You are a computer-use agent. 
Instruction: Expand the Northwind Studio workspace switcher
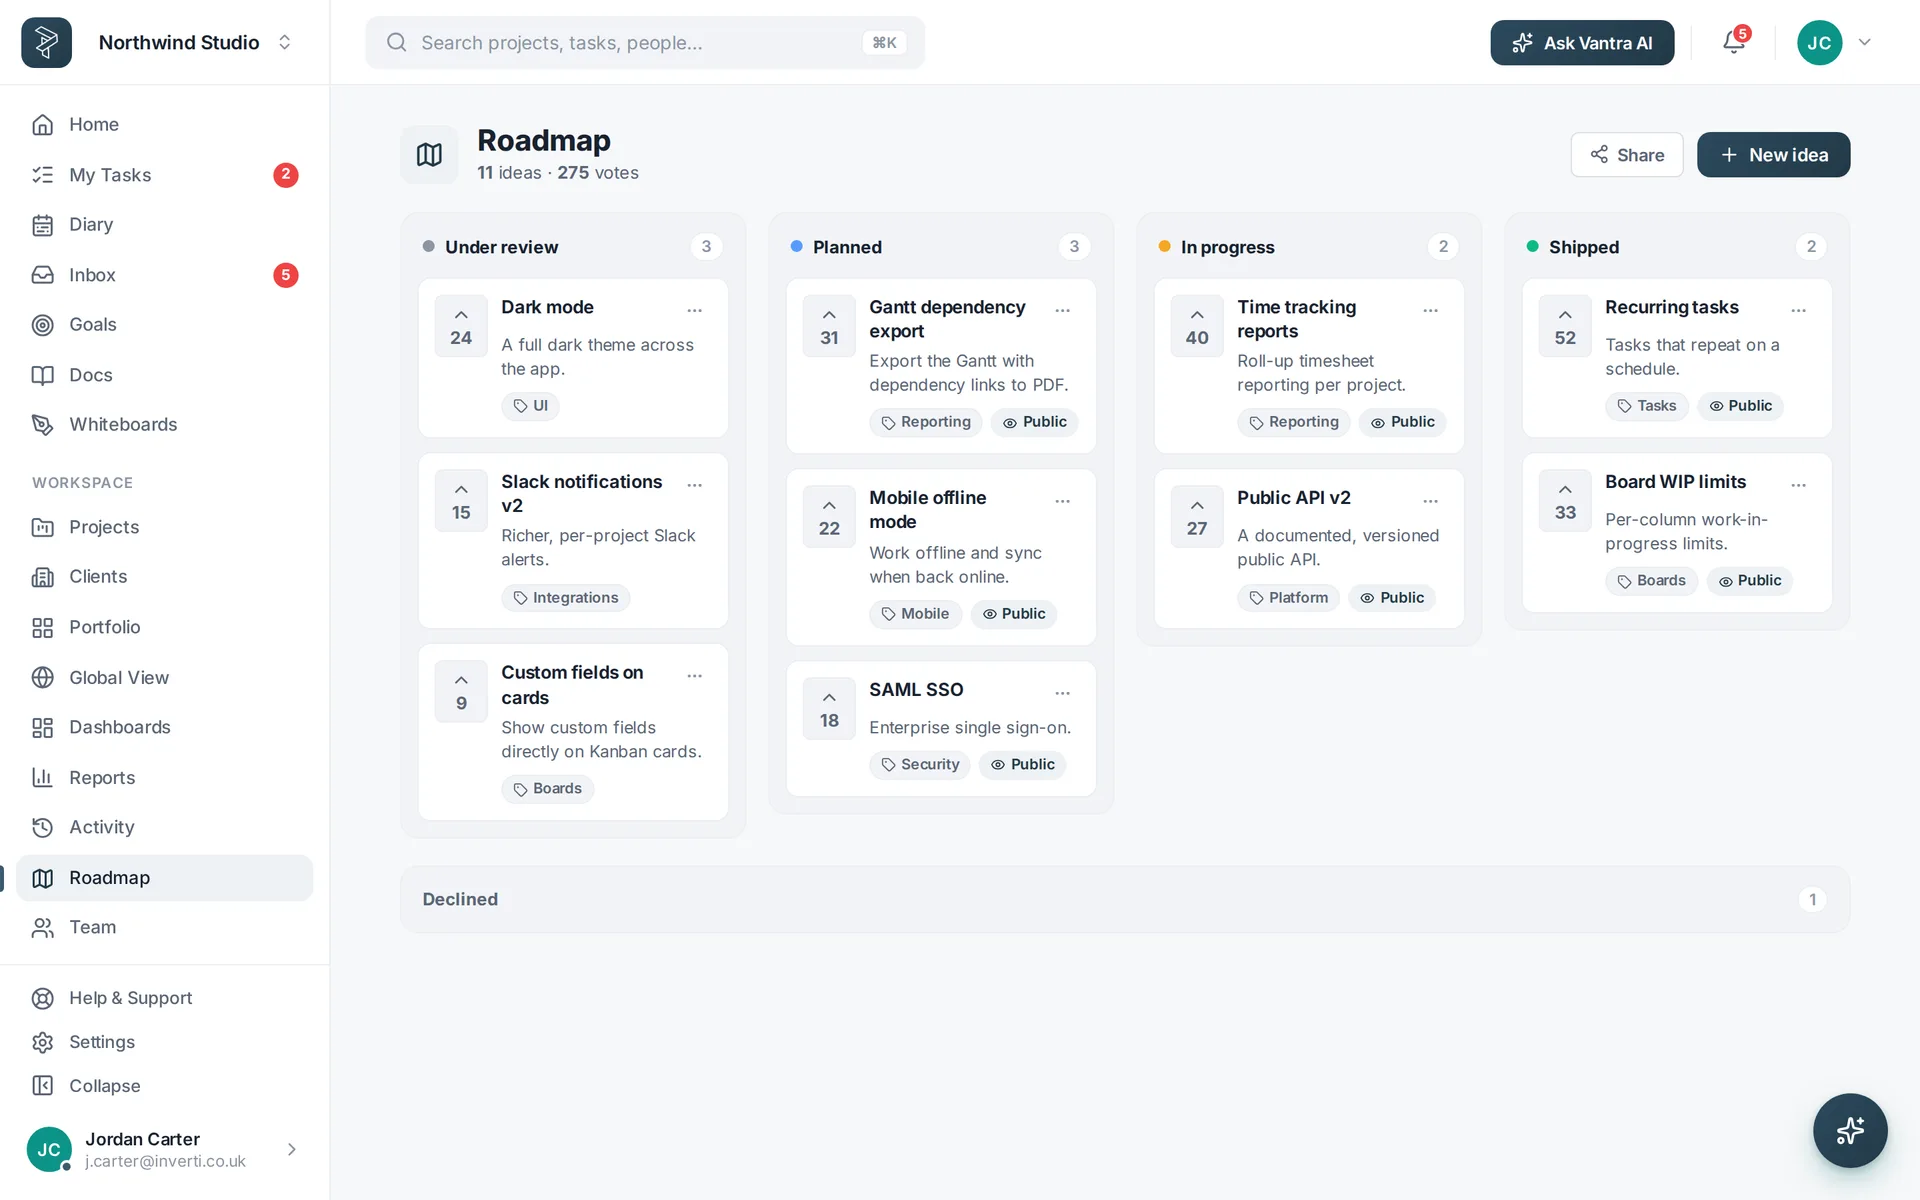[285, 42]
